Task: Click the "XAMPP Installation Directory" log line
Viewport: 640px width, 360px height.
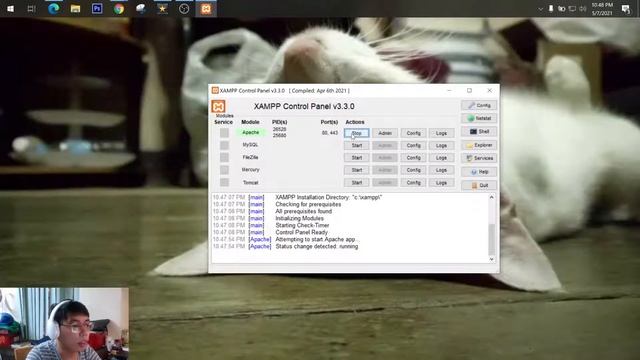Action: coord(329,198)
